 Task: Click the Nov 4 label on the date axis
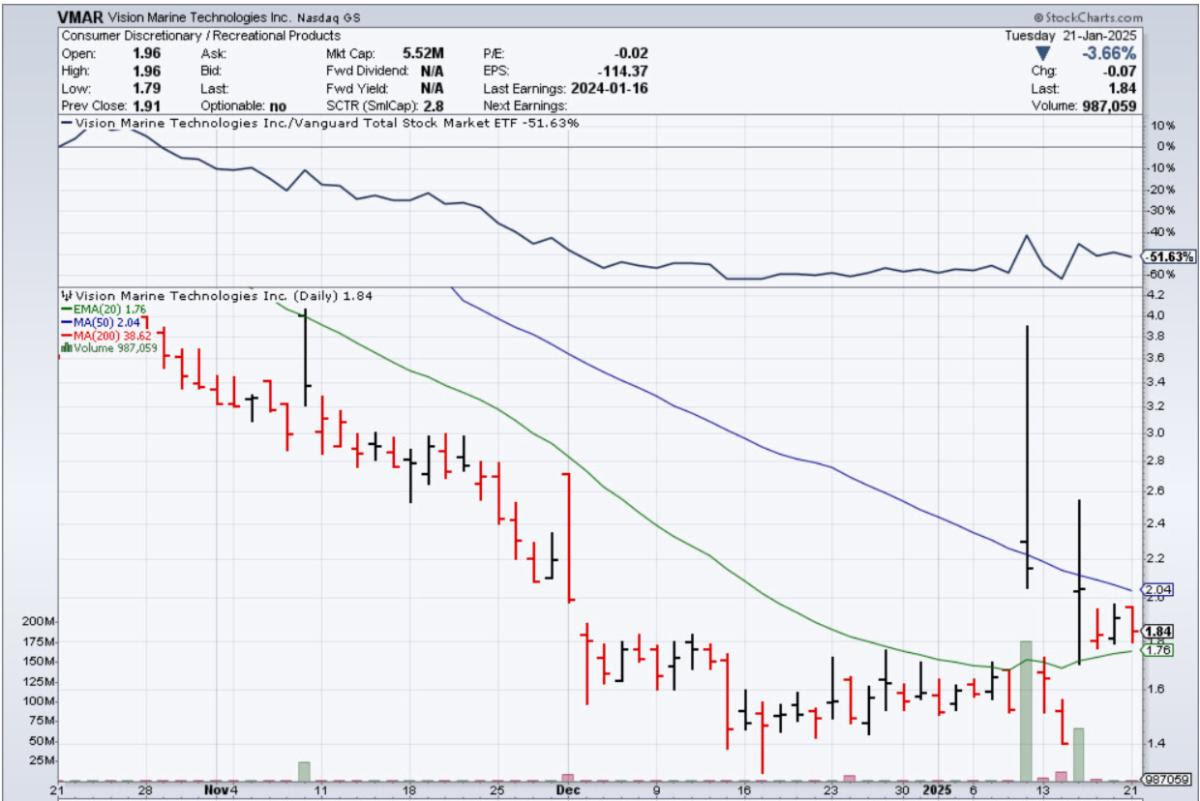point(221,790)
